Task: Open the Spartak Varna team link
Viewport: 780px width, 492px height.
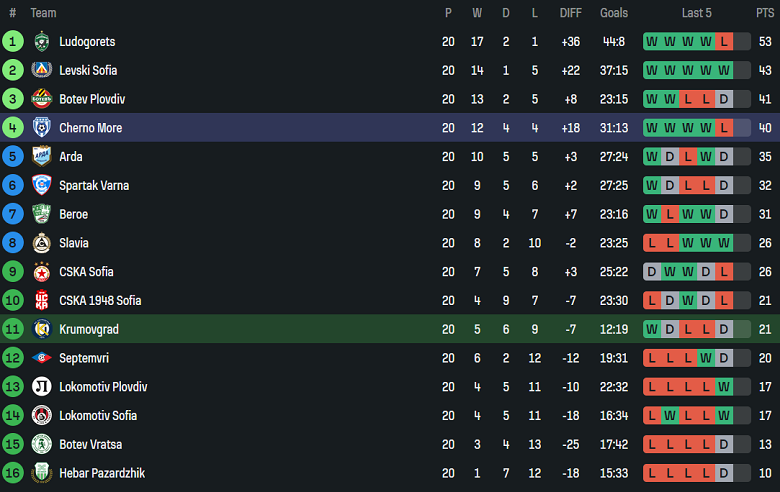Action: click(94, 186)
